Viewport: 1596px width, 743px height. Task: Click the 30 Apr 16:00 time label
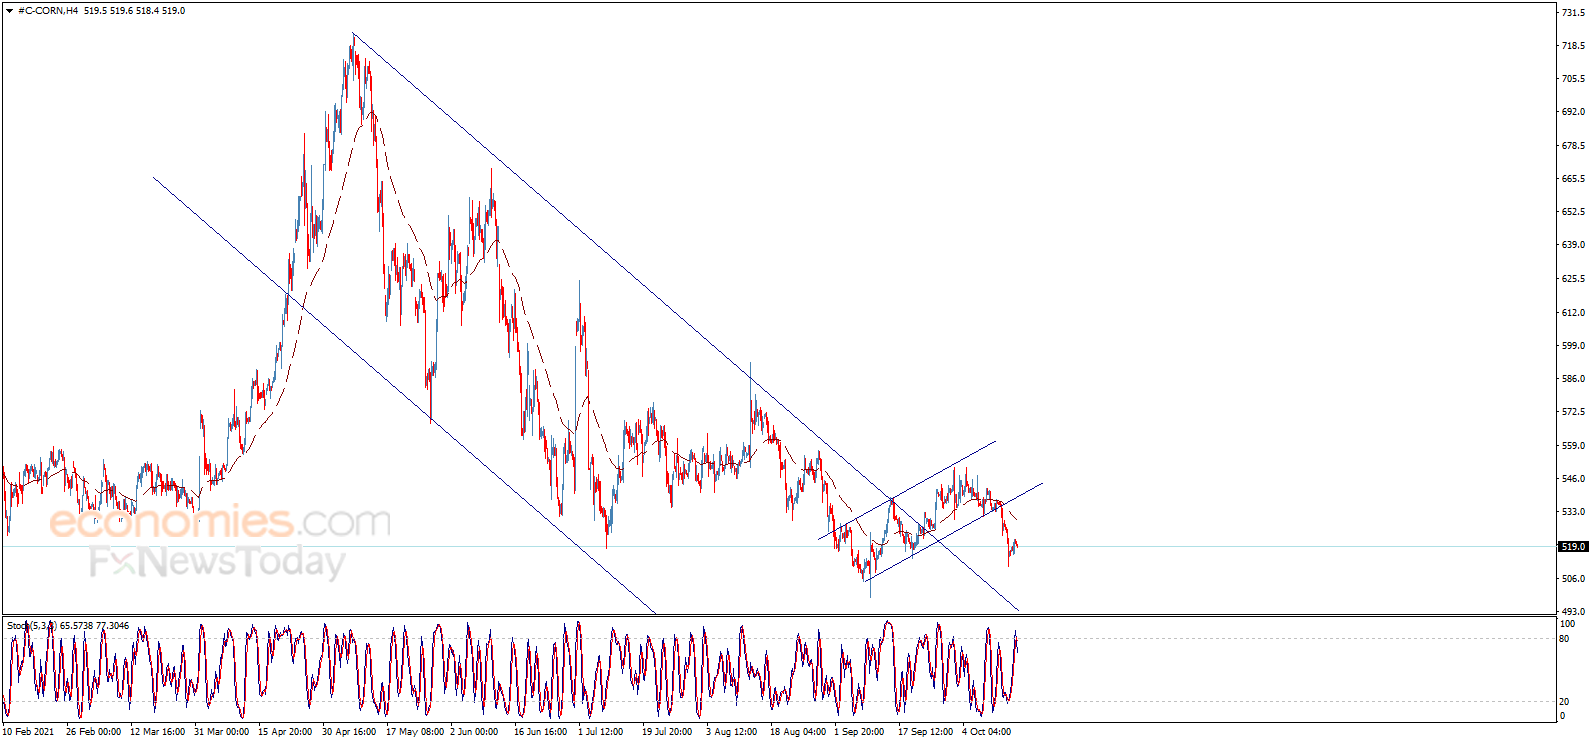click(x=349, y=732)
